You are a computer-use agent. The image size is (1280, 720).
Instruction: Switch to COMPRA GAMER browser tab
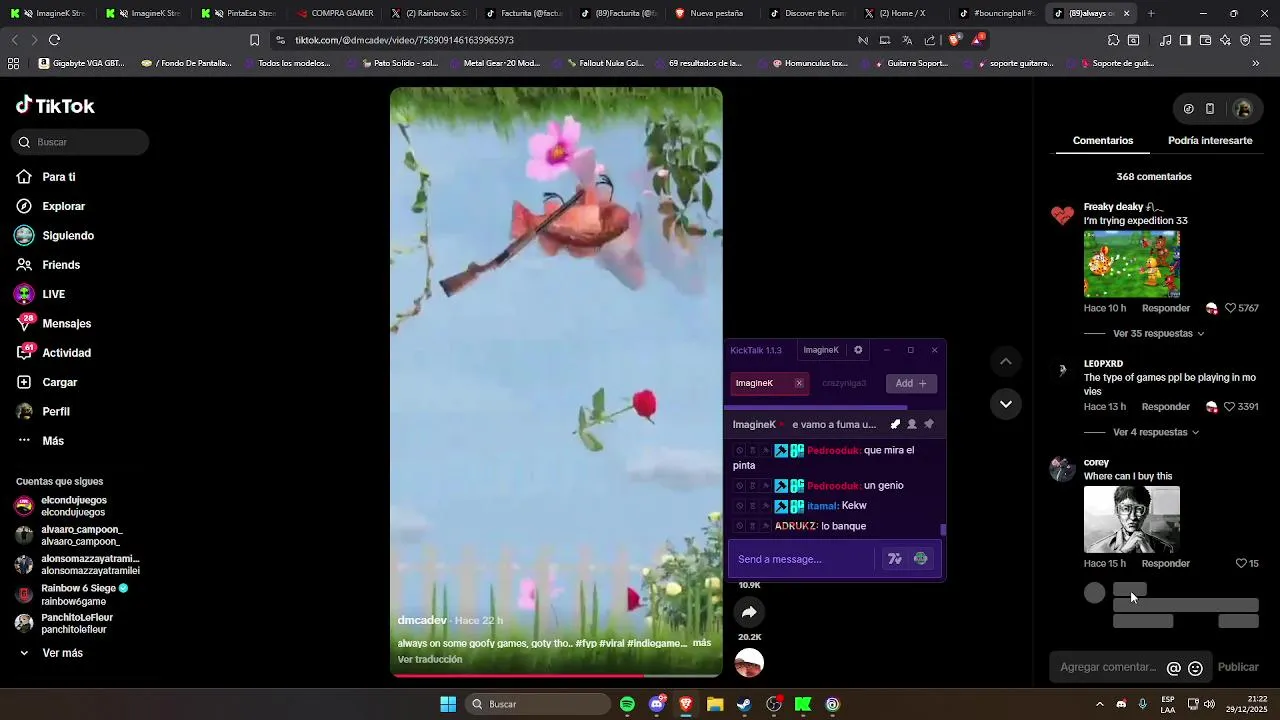coord(335,13)
